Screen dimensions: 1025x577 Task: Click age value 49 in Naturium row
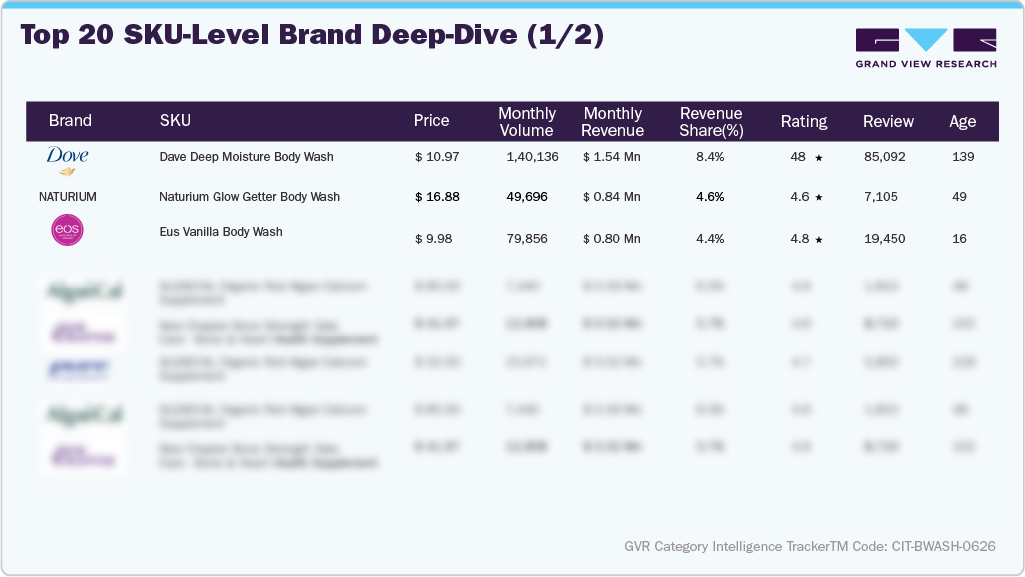(959, 197)
